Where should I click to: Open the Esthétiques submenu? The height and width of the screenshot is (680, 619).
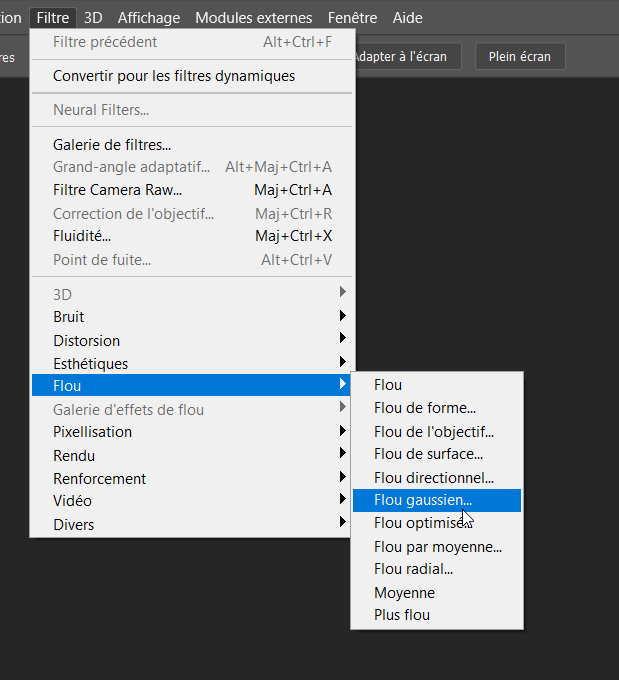pos(90,364)
